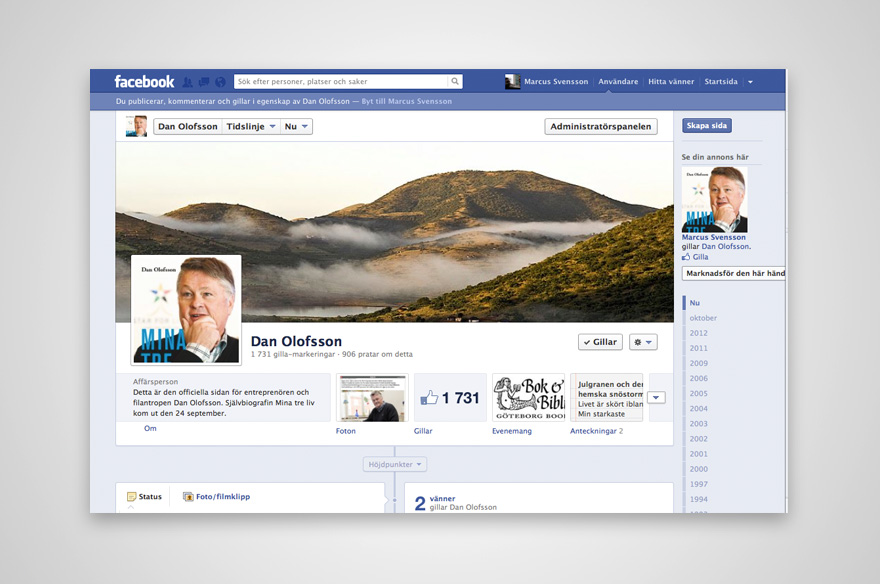880x584 pixels.
Task: Jump to 1994 in the timeline
Action: click(x=699, y=500)
